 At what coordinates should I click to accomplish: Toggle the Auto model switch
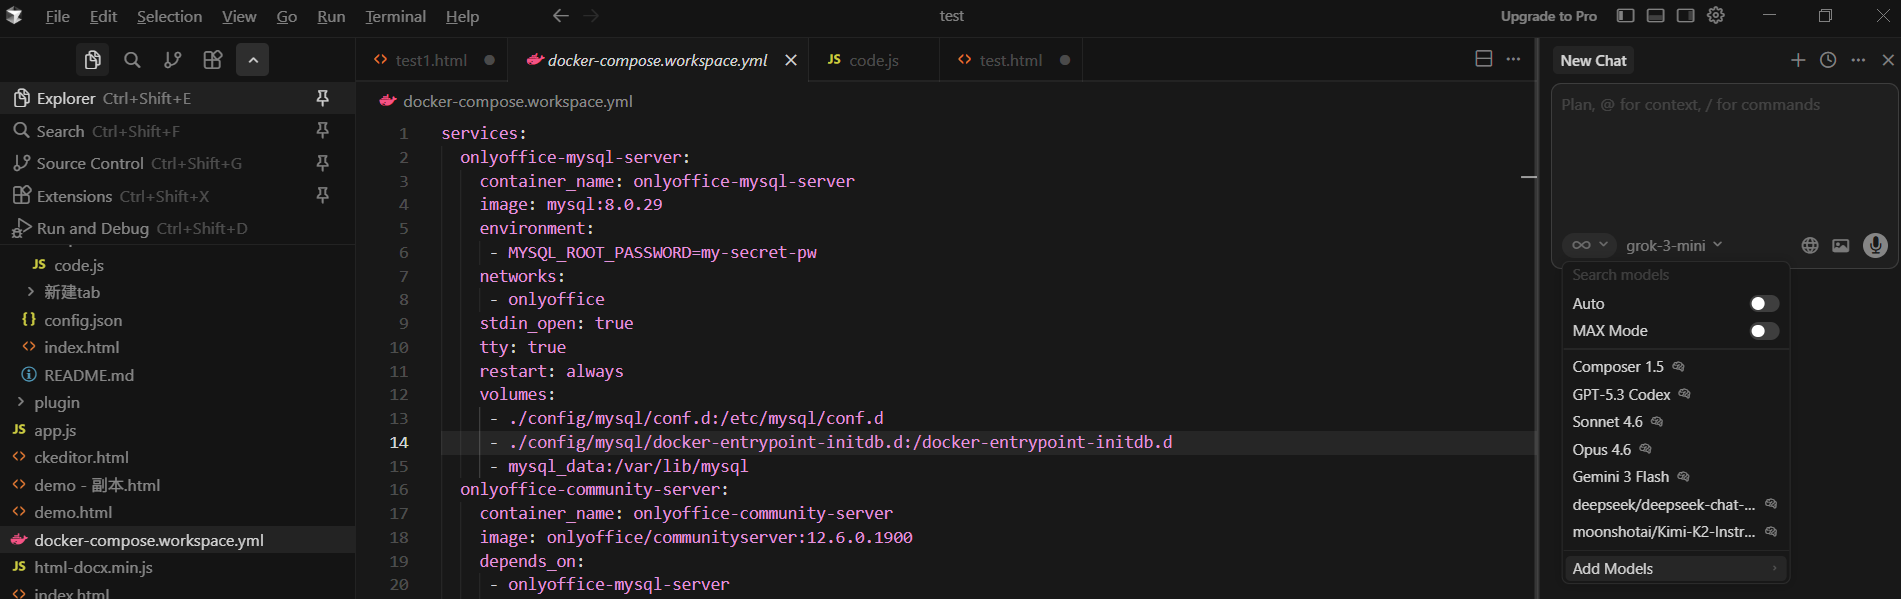1764,304
